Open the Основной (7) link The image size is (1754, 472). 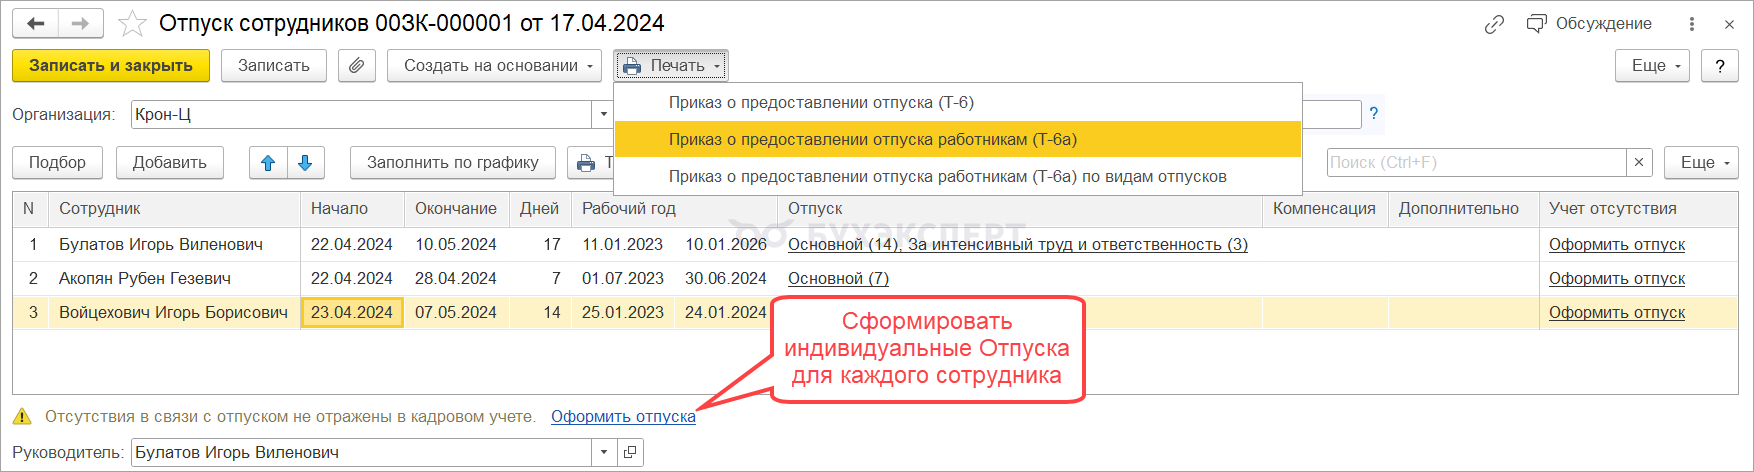[838, 278]
